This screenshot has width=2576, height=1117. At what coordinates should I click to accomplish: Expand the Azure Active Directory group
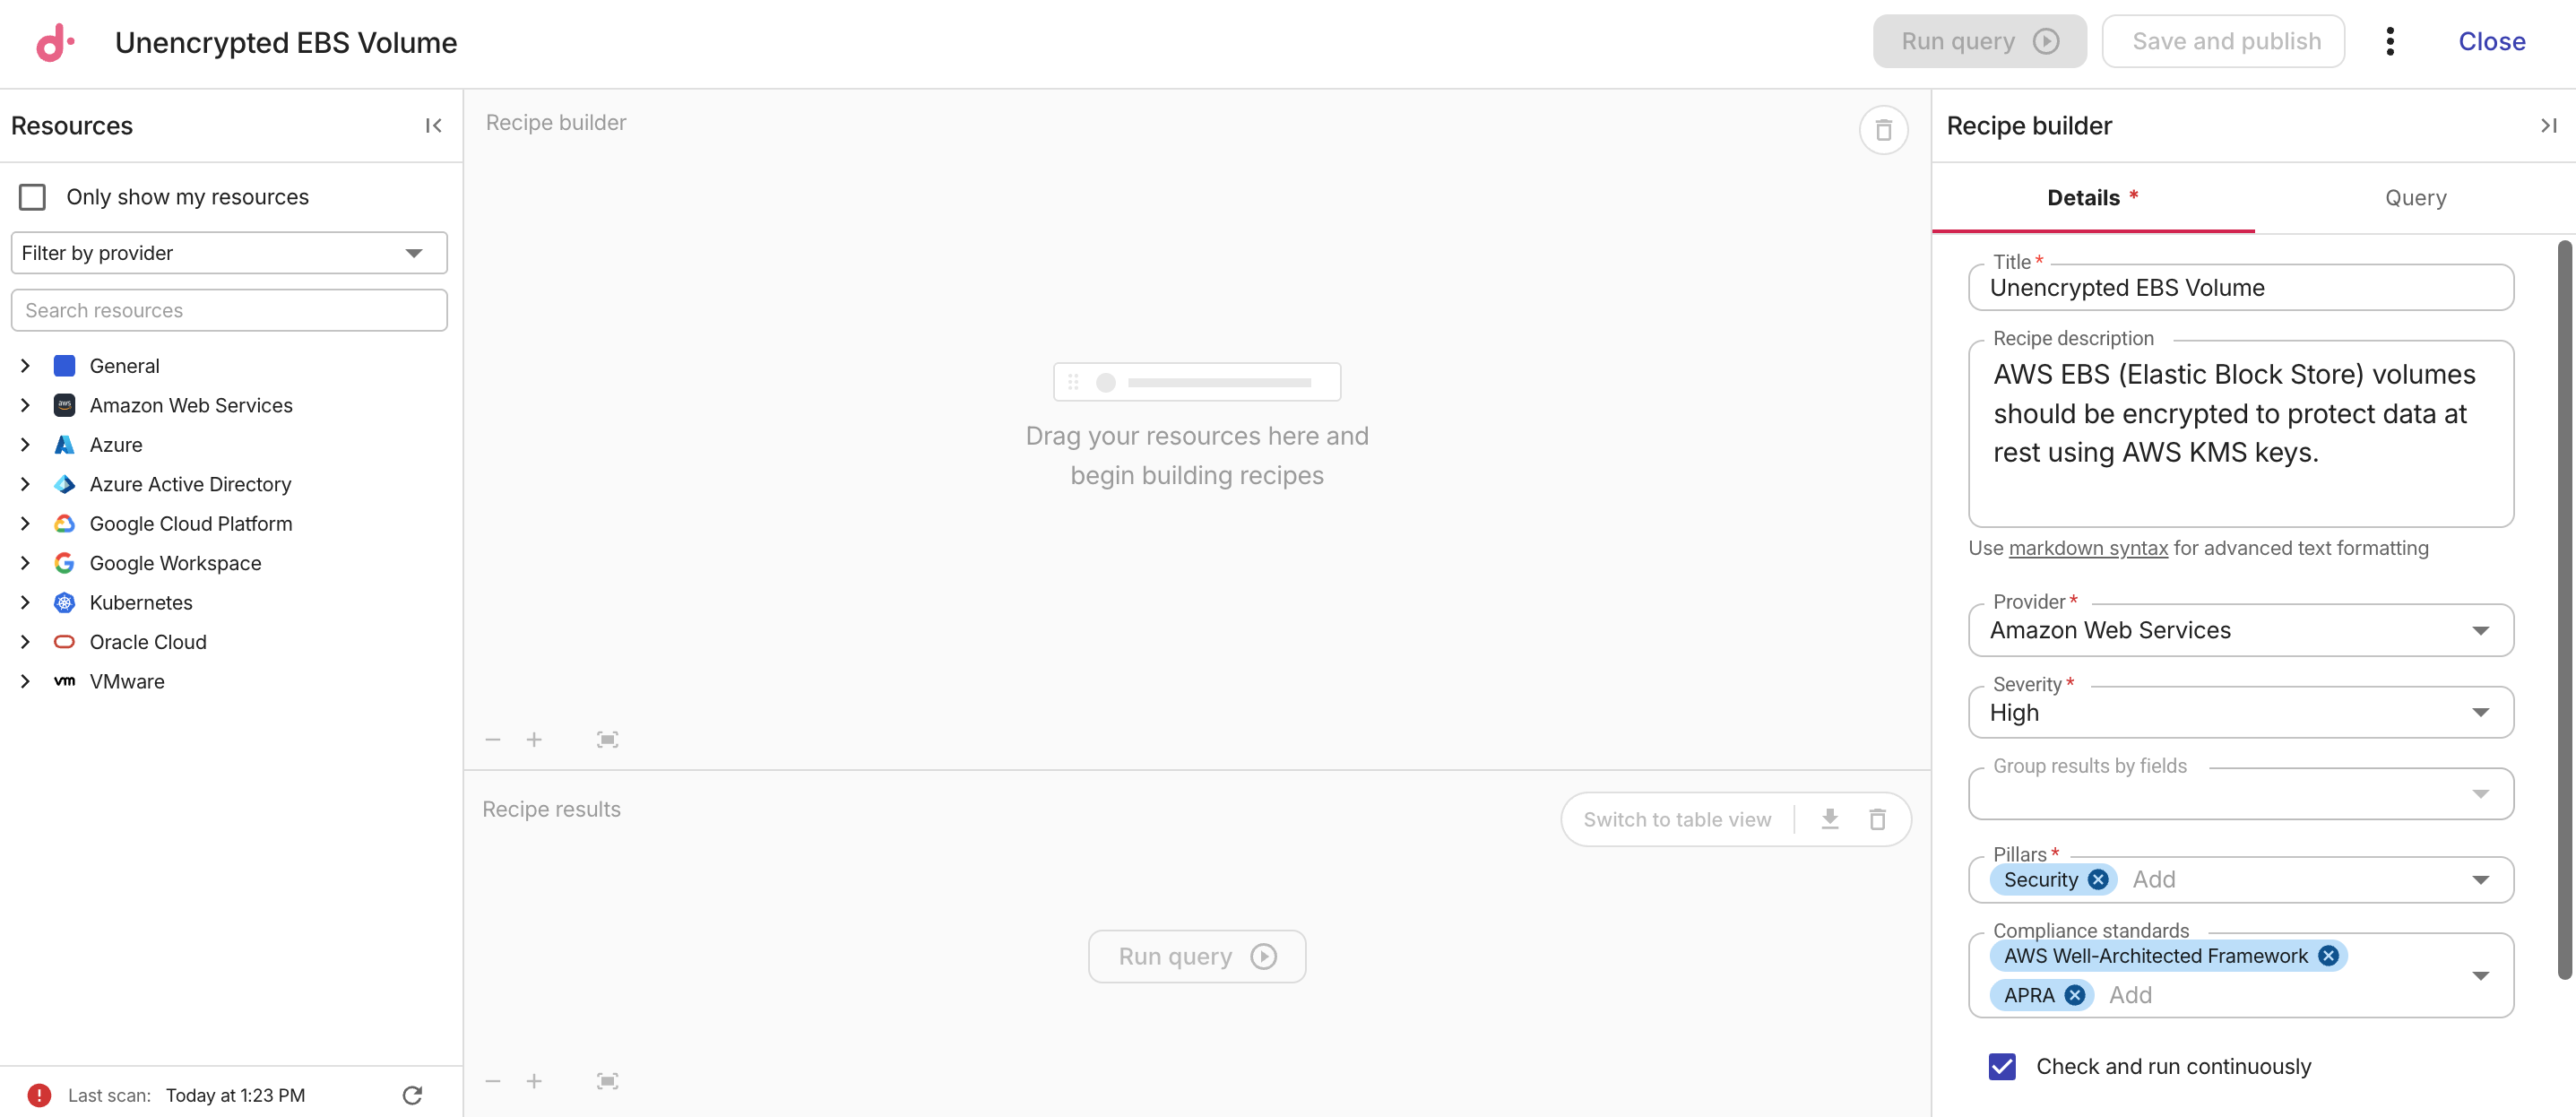[25, 484]
